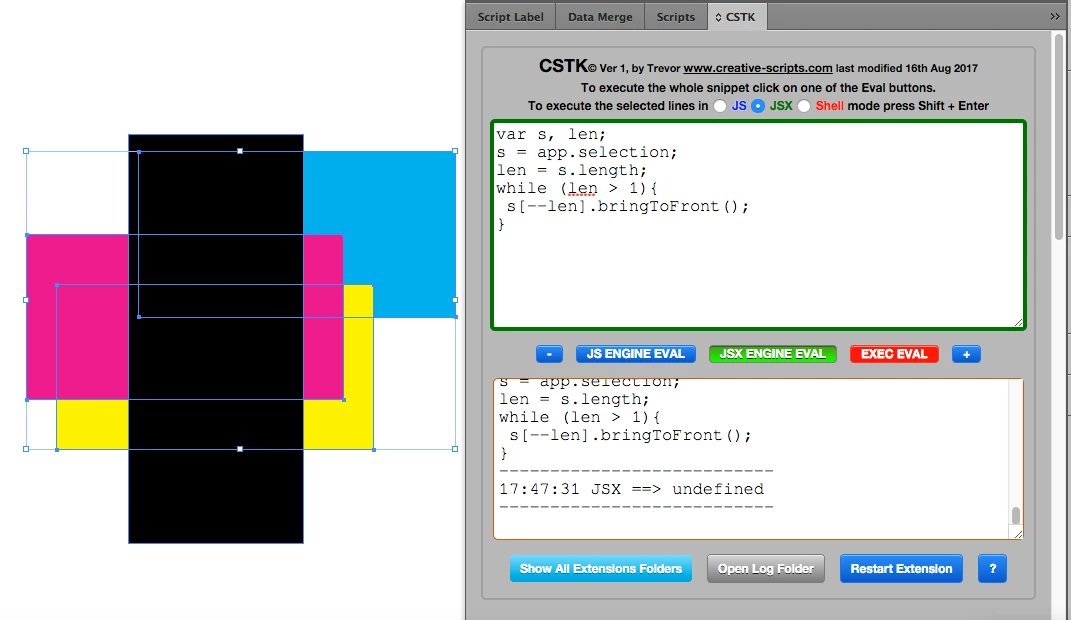Select the CSTK tab
Viewport: 1071px width, 620px height.
(x=736, y=17)
